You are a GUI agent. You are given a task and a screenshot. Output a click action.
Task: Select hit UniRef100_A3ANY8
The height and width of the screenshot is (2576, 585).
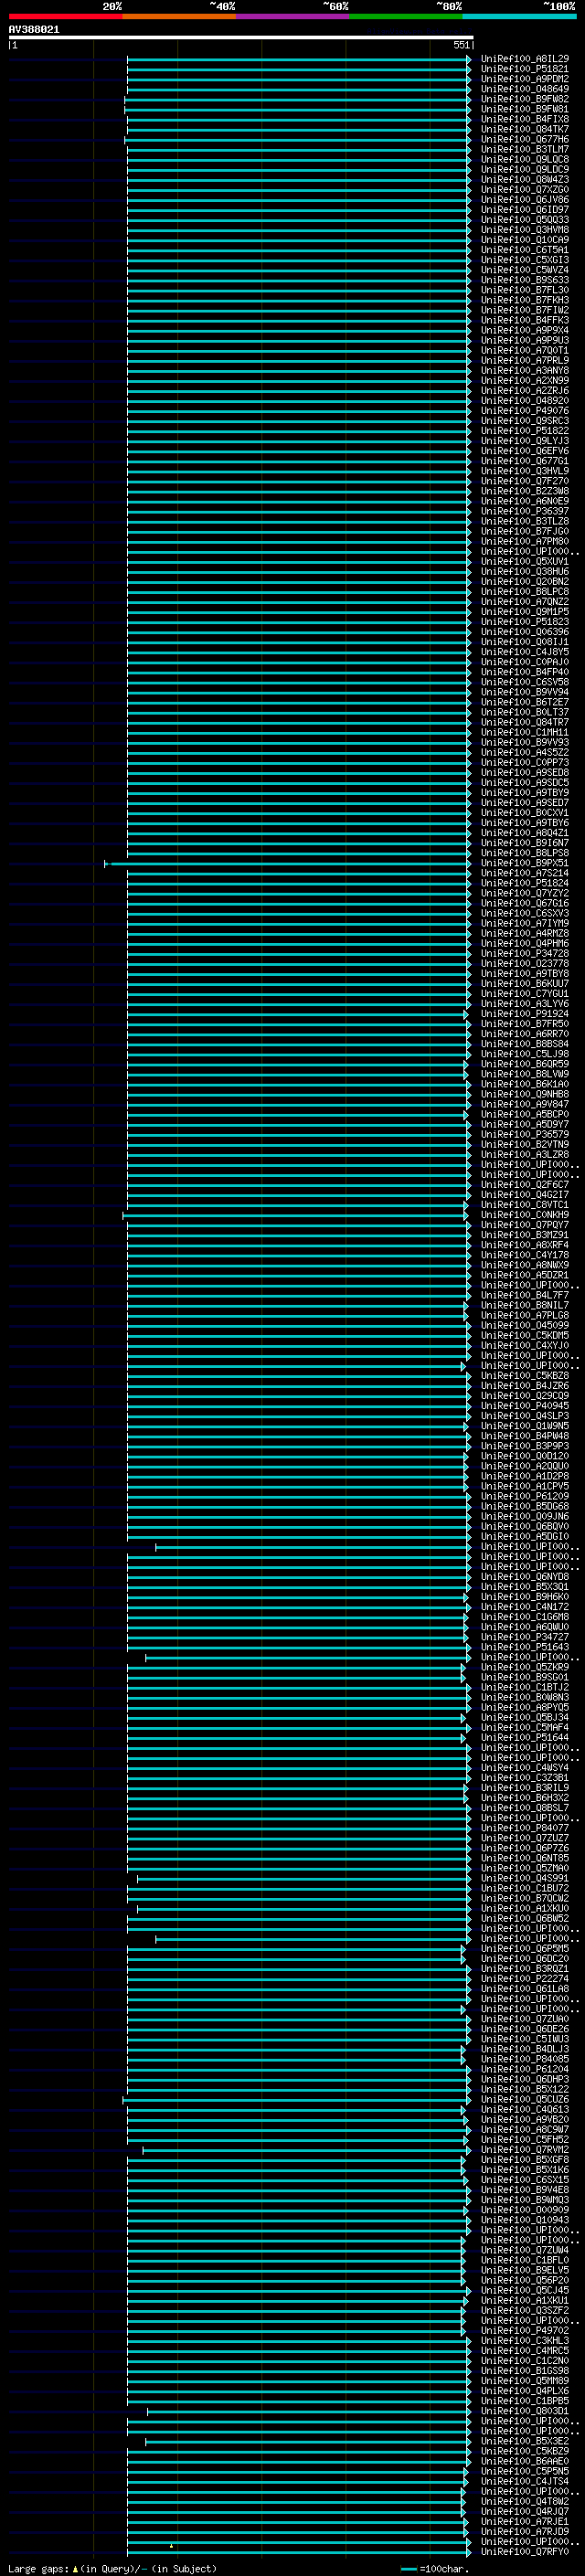(524, 371)
